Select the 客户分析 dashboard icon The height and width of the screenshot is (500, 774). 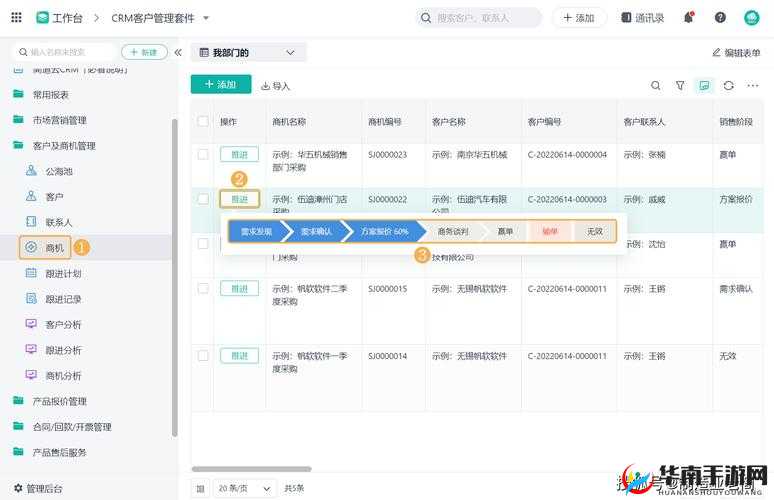pos(31,324)
